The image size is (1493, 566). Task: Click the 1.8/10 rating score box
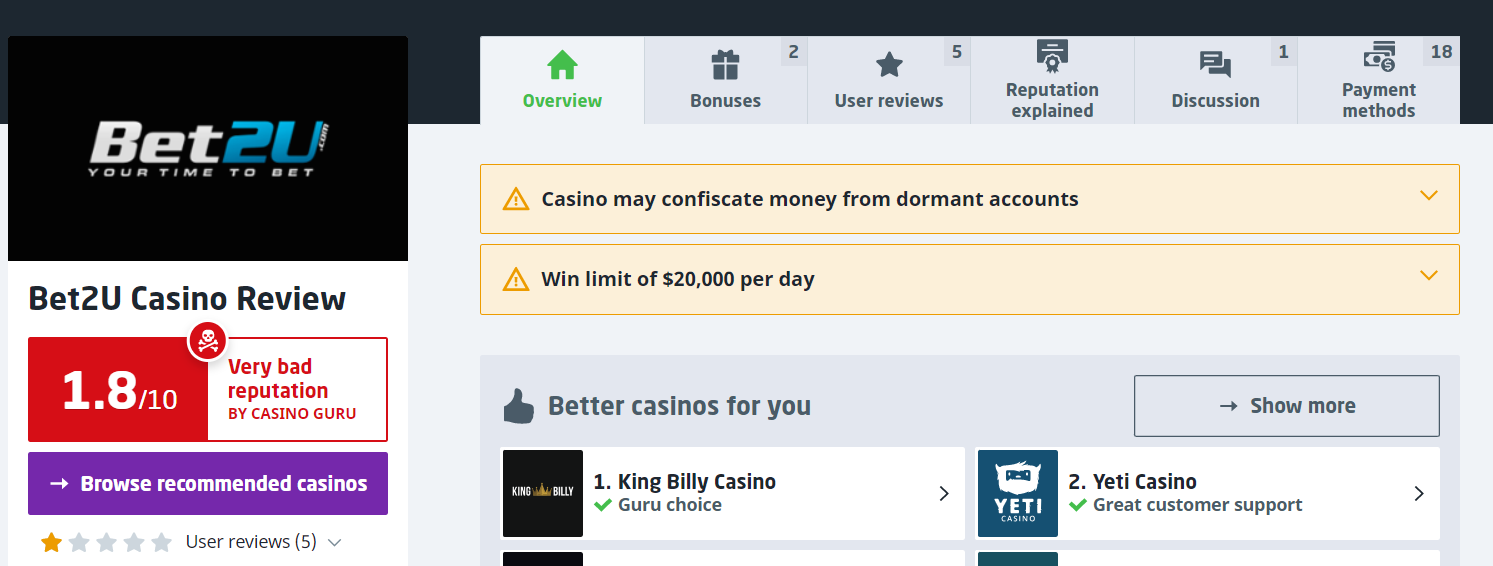[118, 390]
